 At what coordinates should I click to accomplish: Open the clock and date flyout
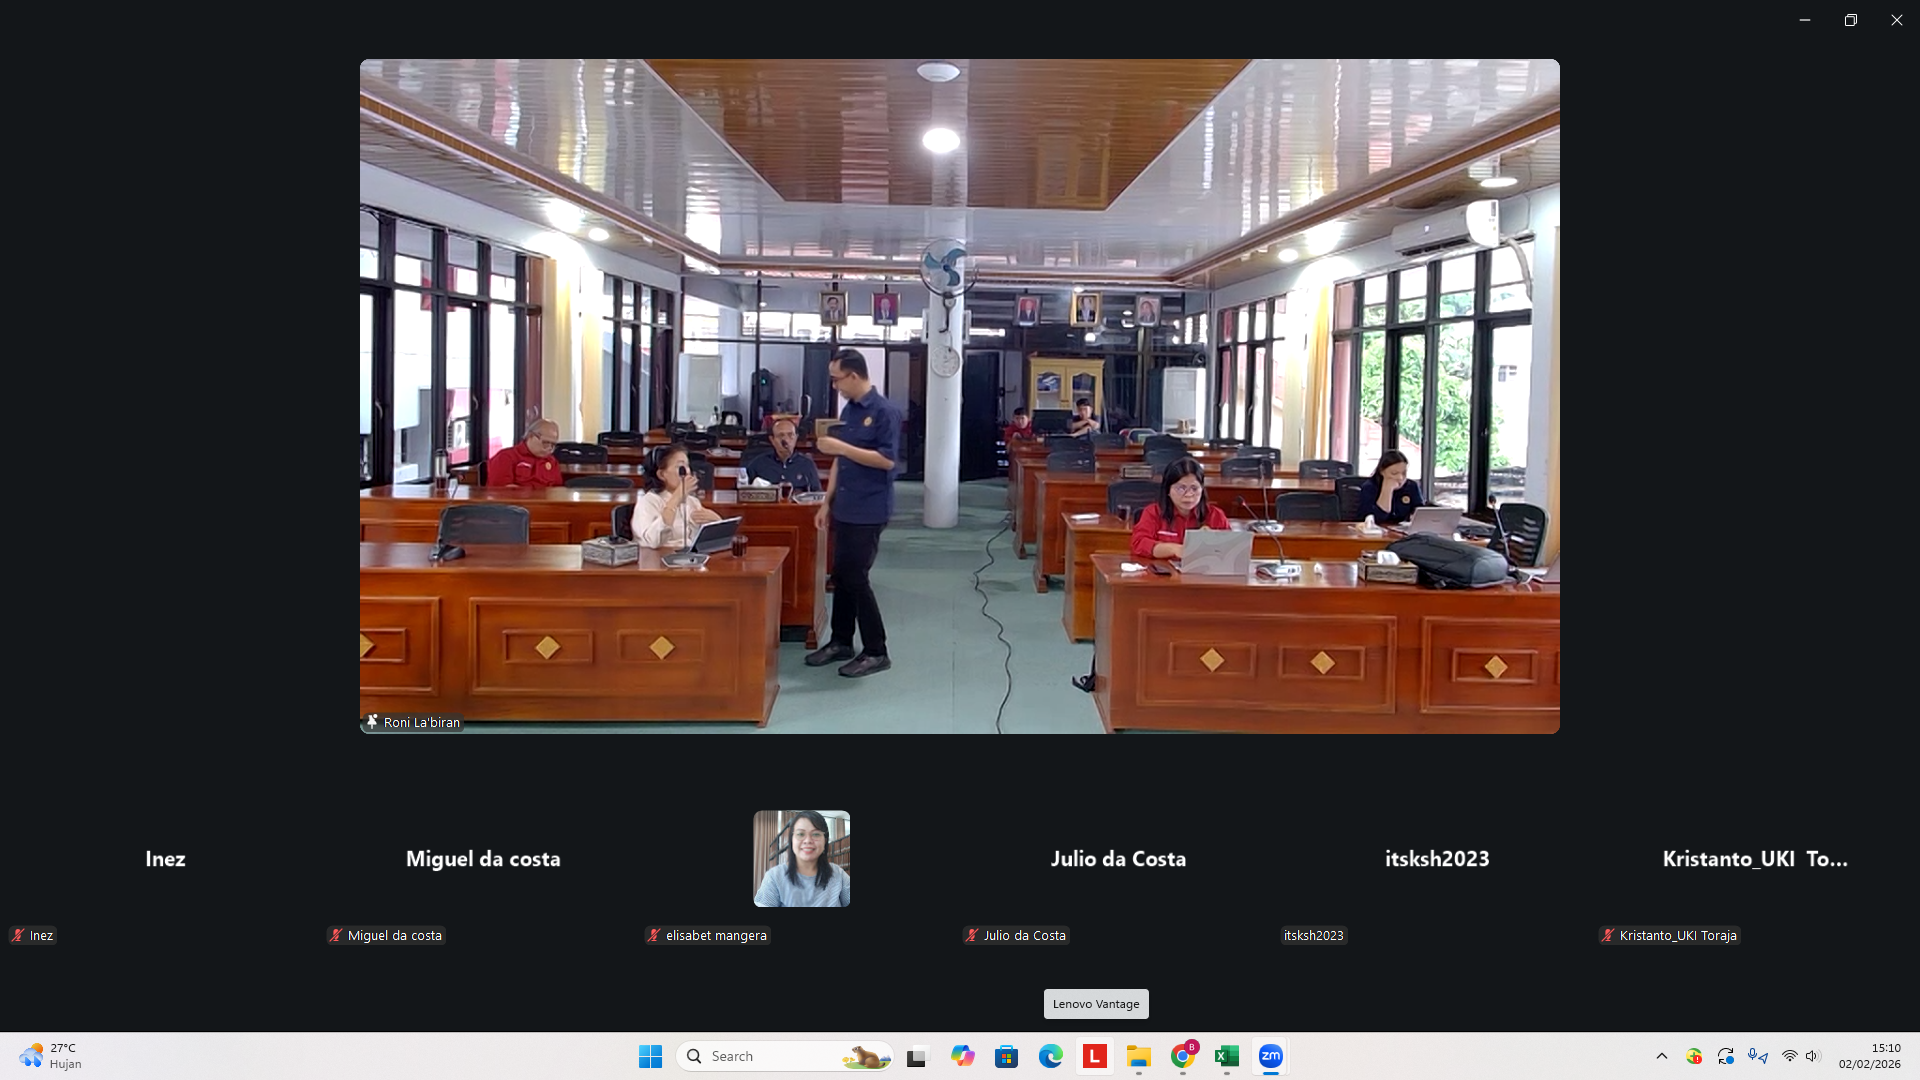(x=1869, y=1056)
